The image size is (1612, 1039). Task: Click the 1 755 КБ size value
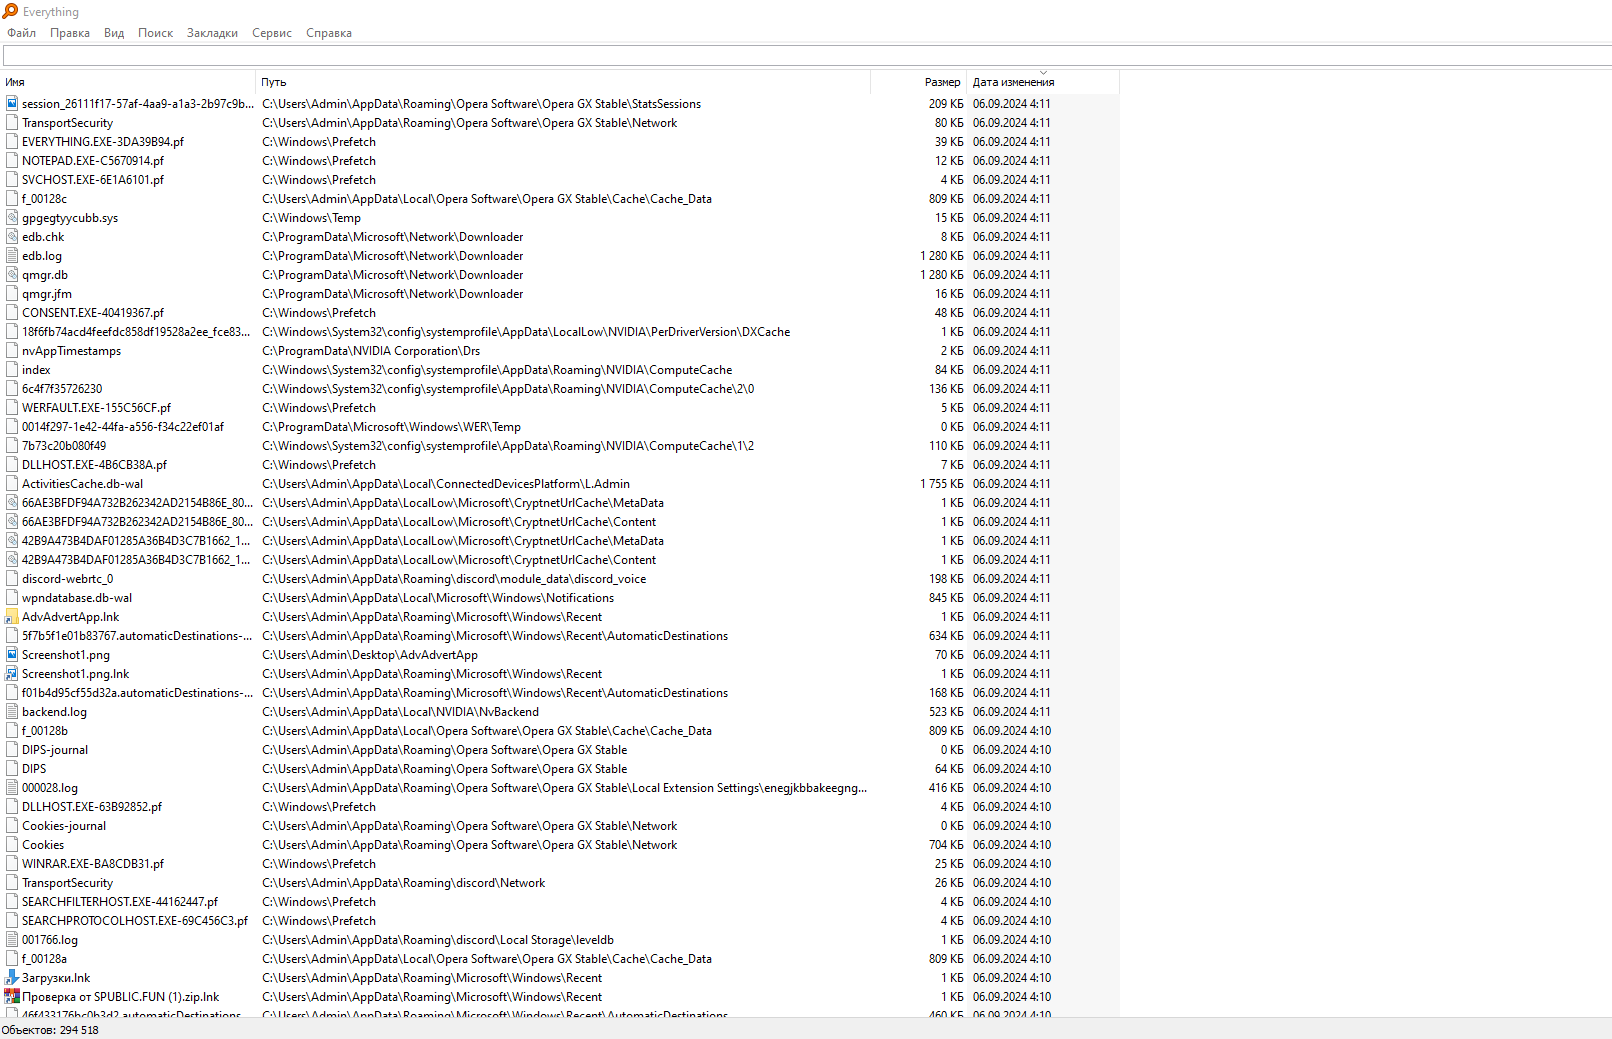(942, 484)
